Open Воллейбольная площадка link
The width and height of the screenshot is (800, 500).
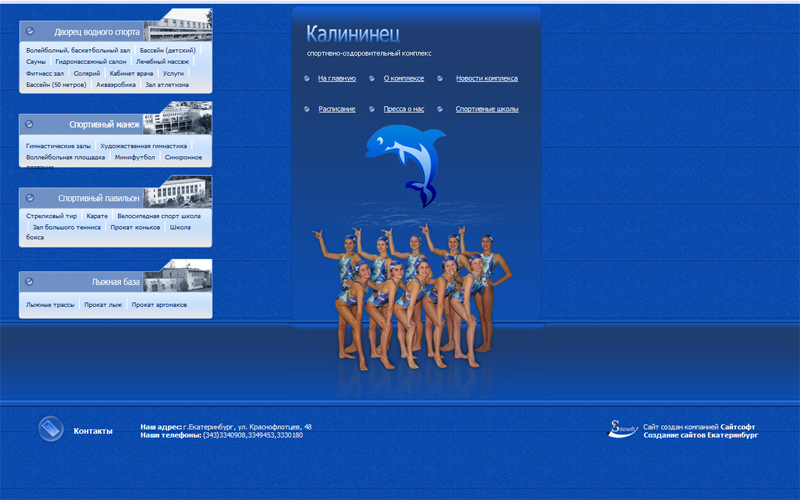pos(65,157)
